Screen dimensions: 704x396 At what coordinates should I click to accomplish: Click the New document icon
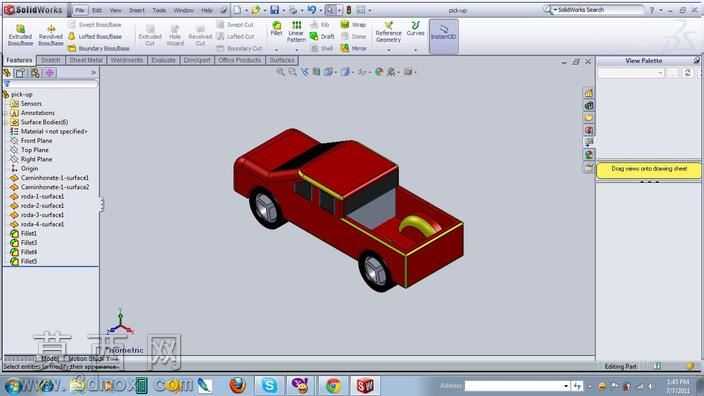point(237,9)
